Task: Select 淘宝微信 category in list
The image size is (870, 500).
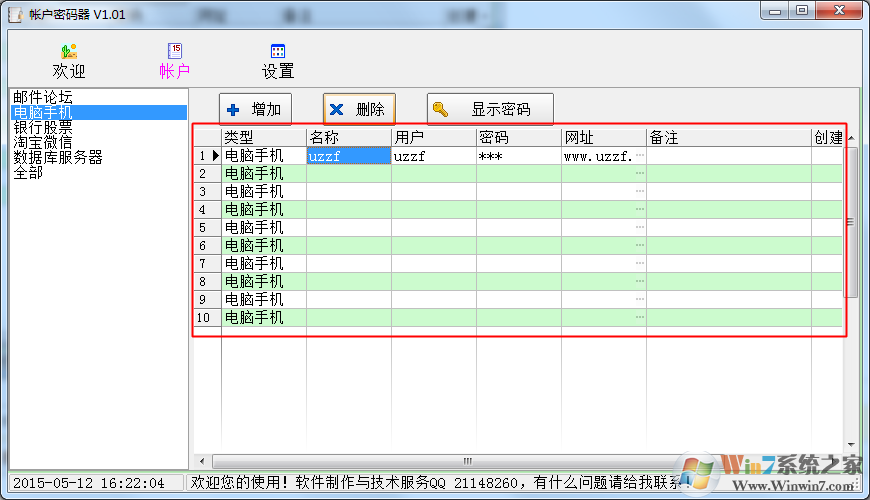Action: point(99,142)
